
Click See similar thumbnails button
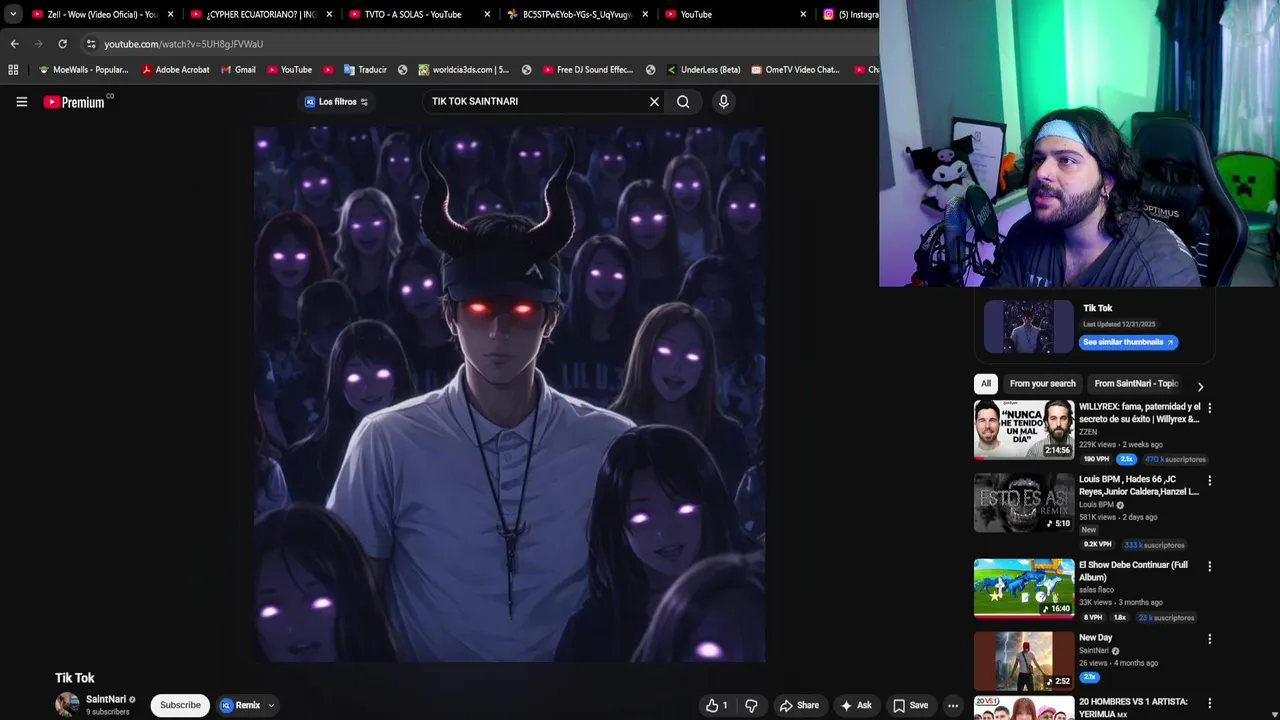[x=1128, y=342]
